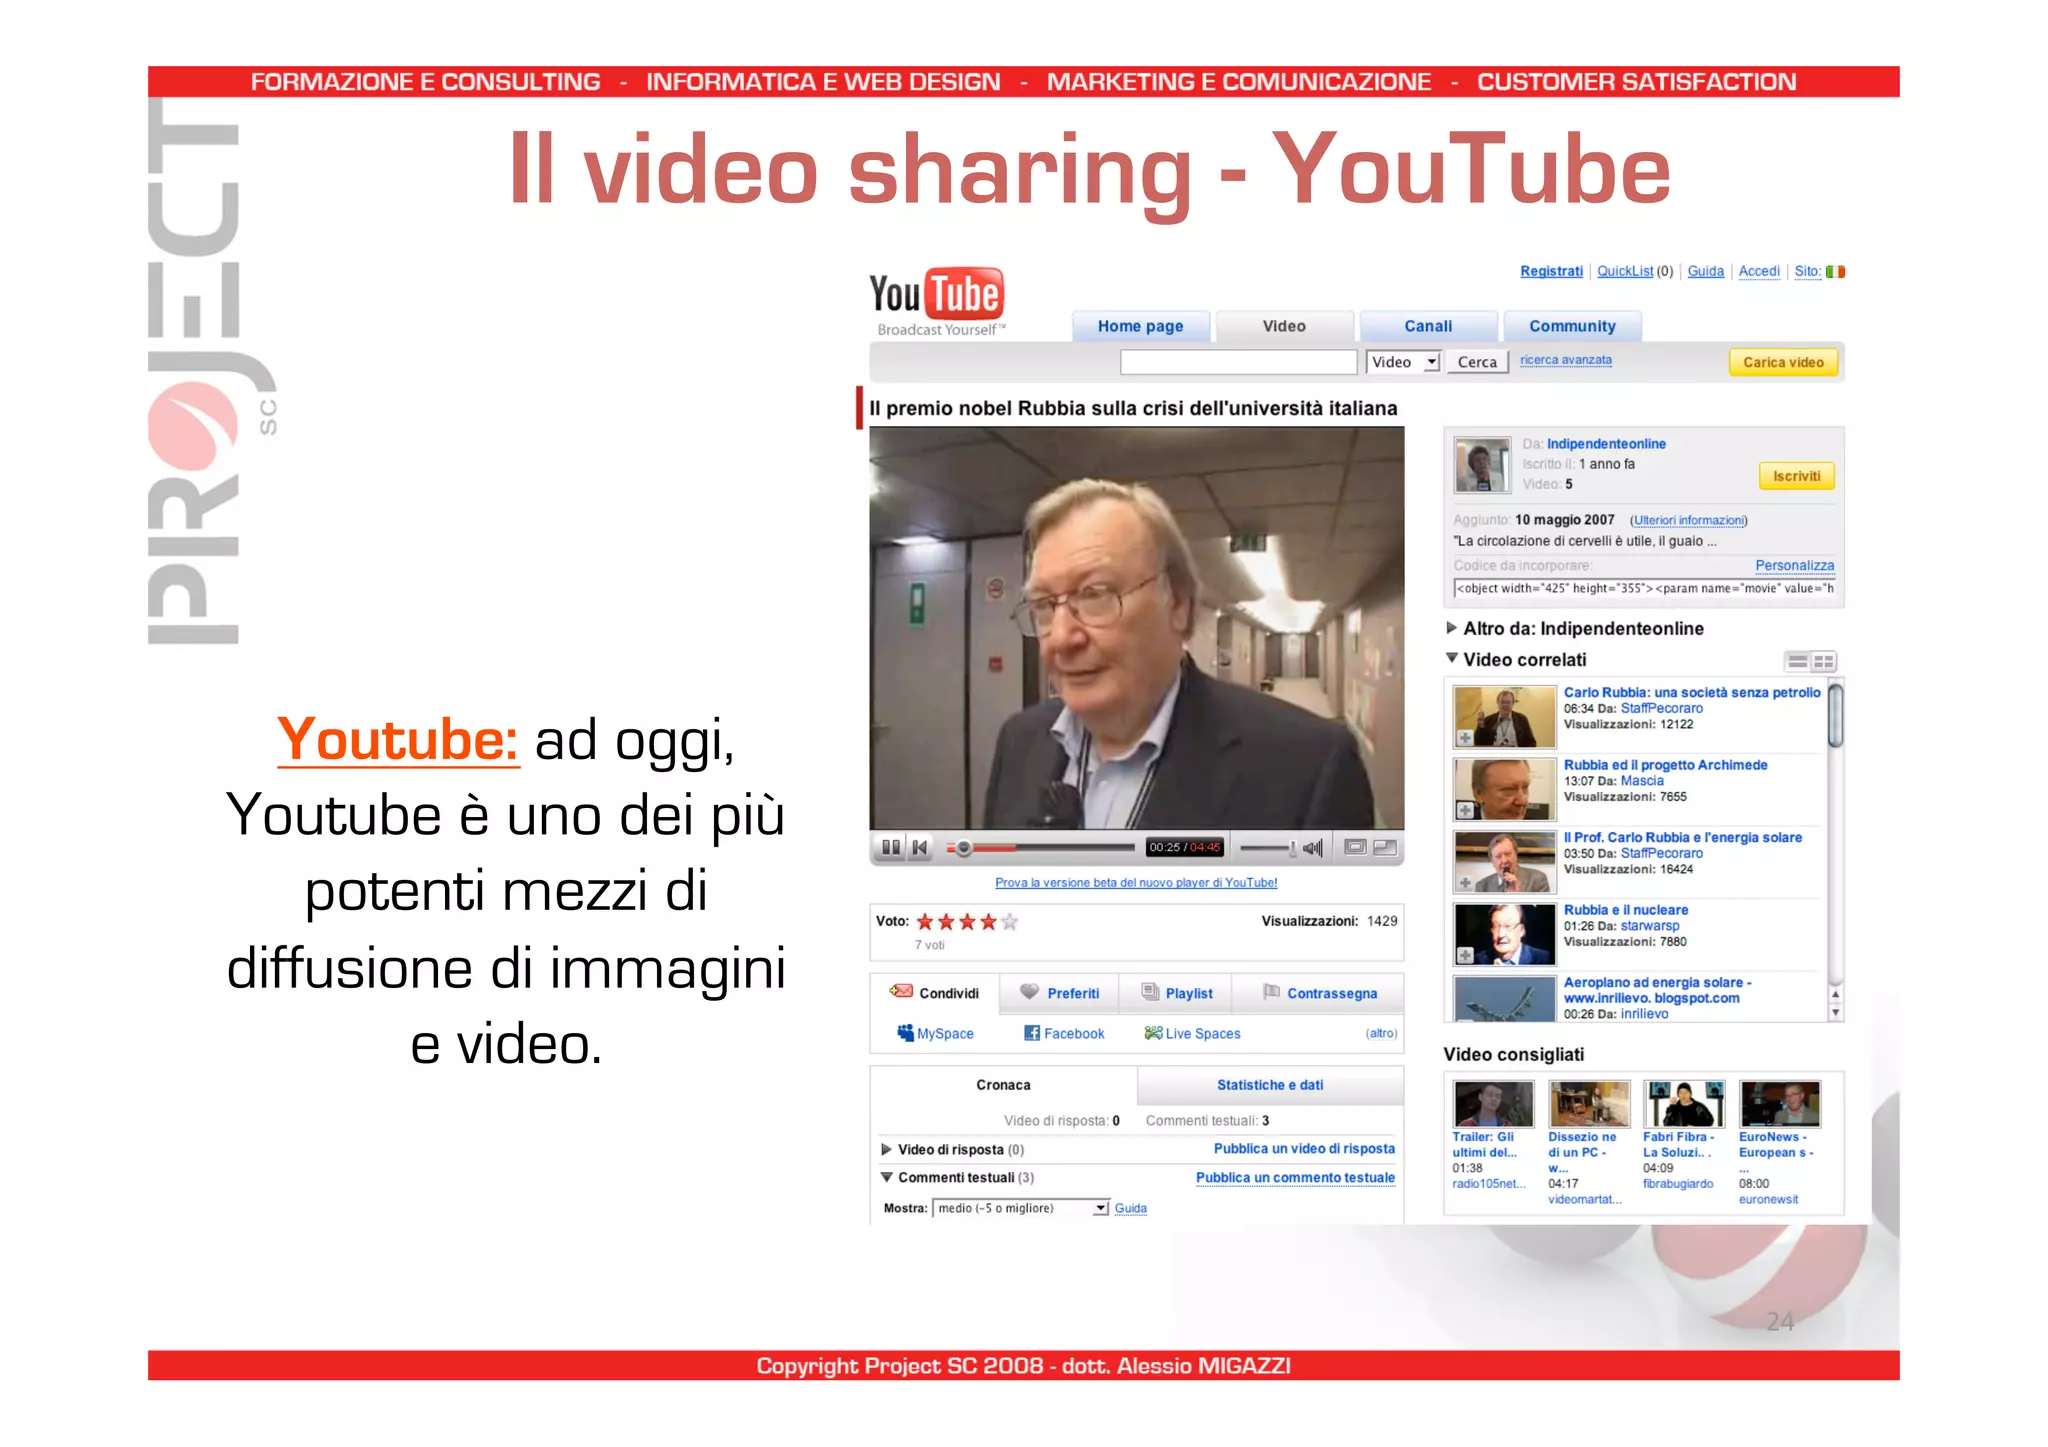
Task: Open the Canali navigation tab
Action: [x=1428, y=326]
